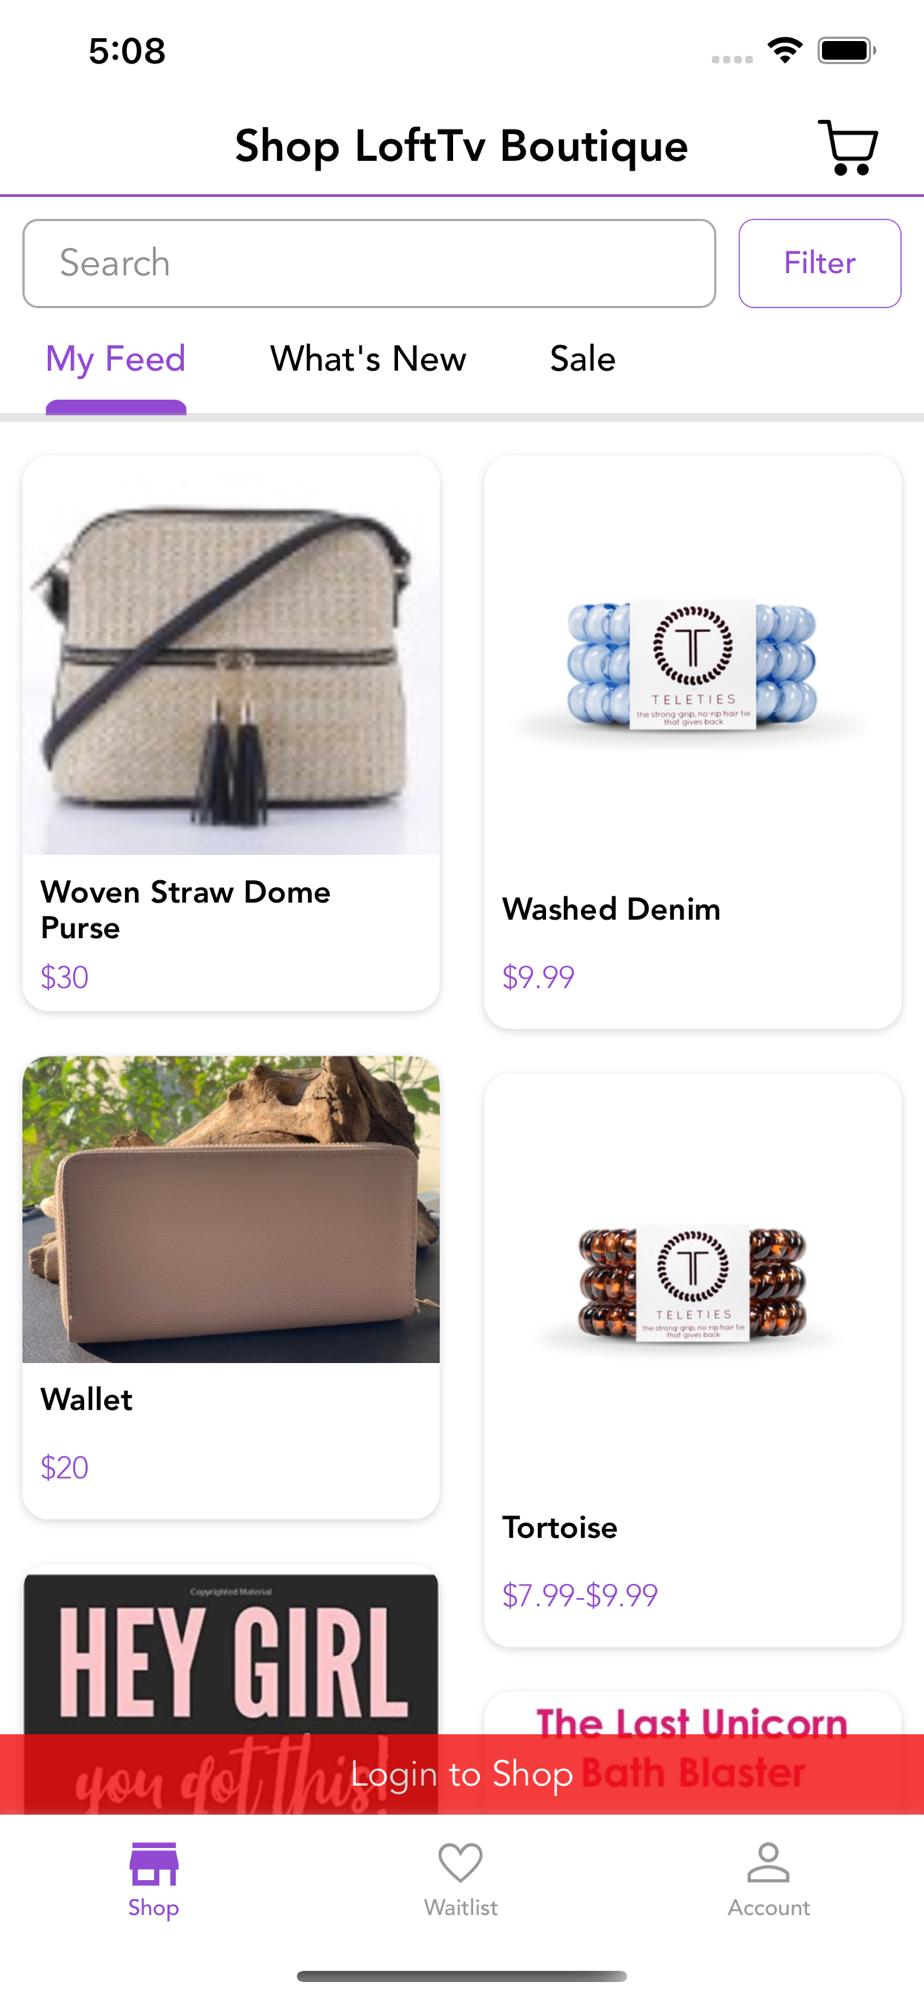
Task: Open the shopping cart
Action: (x=848, y=147)
